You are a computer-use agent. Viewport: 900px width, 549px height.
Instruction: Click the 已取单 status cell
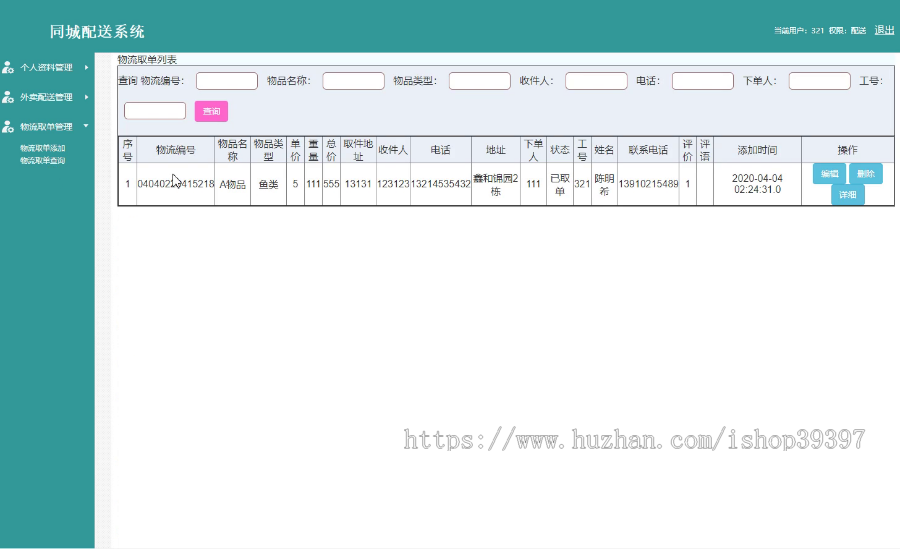click(560, 184)
